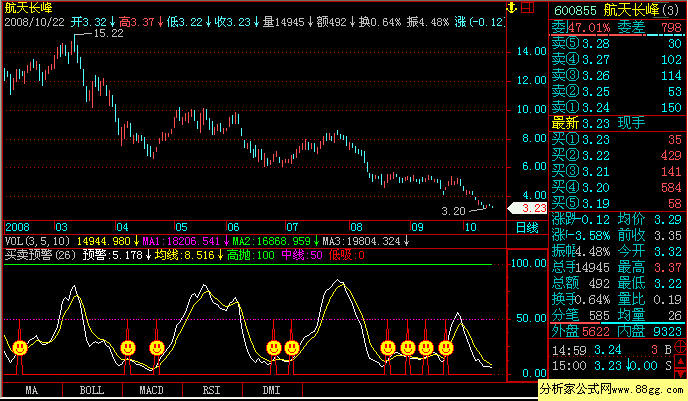The width and height of the screenshot is (688, 401).
Task: Switch to the BOLL indicator tab
Action: (x=92, y=390)
